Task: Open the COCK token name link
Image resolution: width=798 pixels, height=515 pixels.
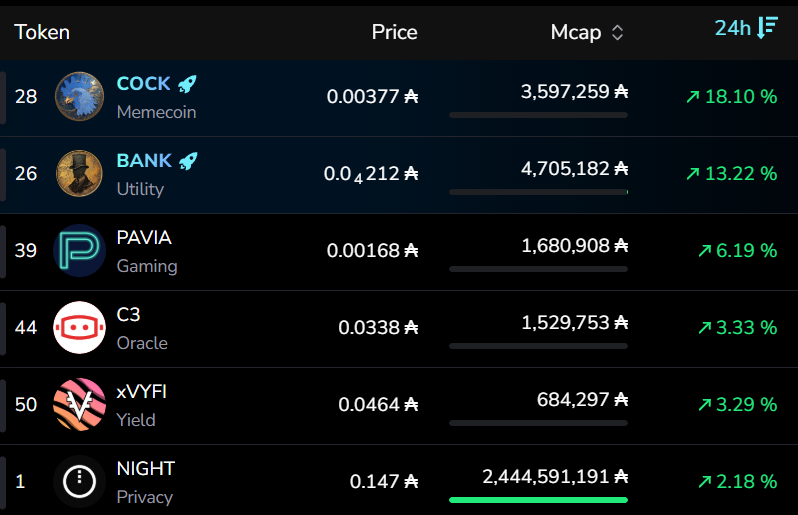Action: (144, 83)
